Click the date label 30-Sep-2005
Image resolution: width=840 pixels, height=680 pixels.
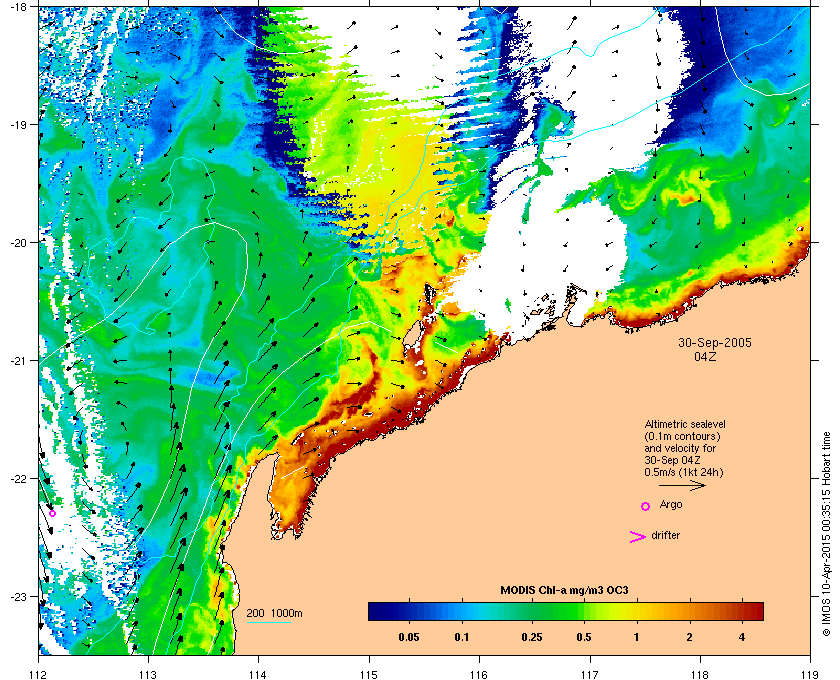coord(715,343)
